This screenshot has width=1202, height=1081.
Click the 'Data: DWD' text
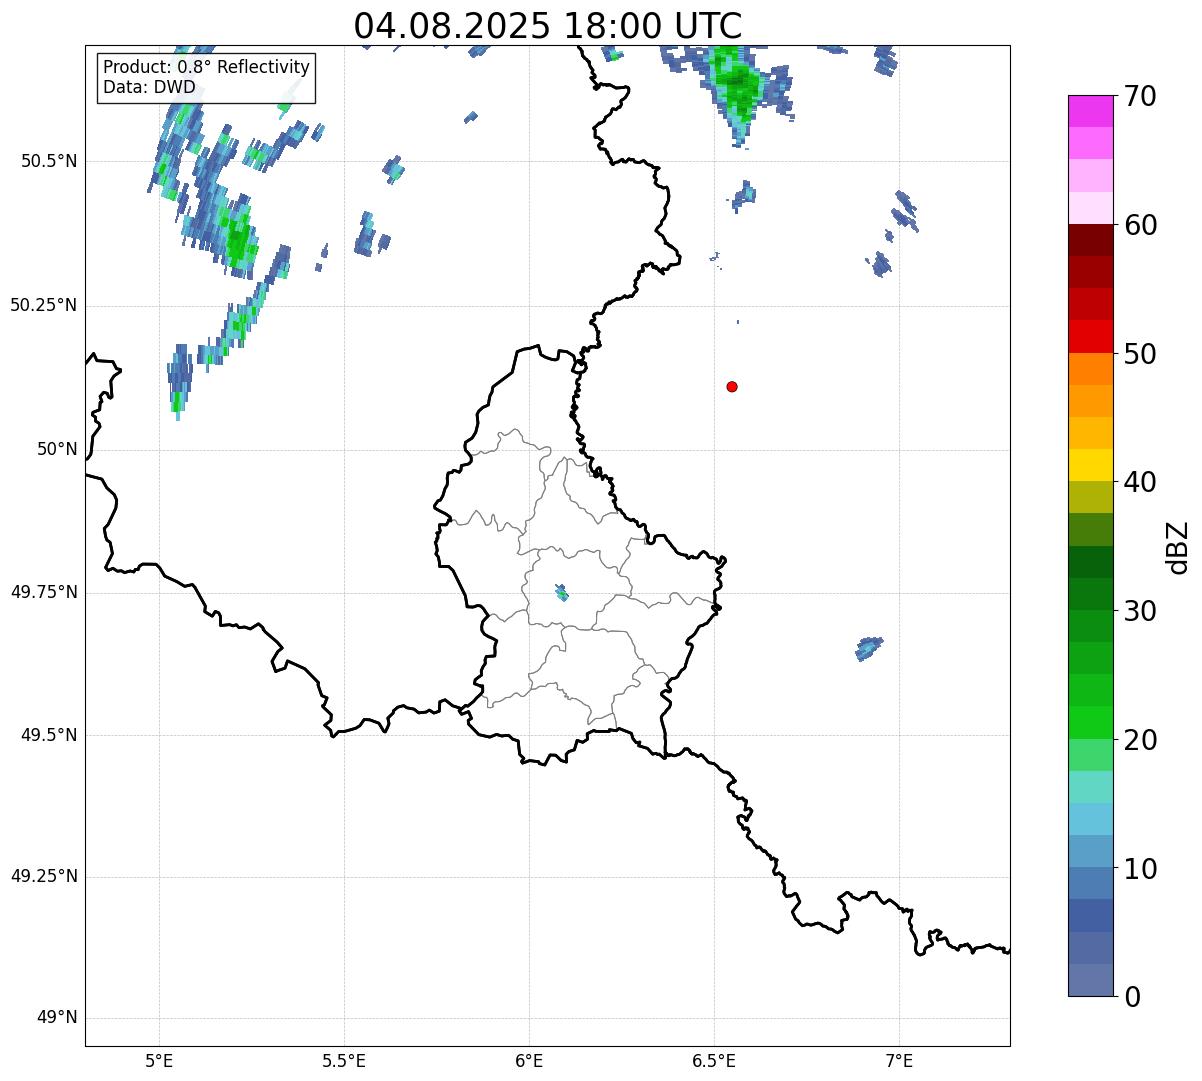click(149, 87)
